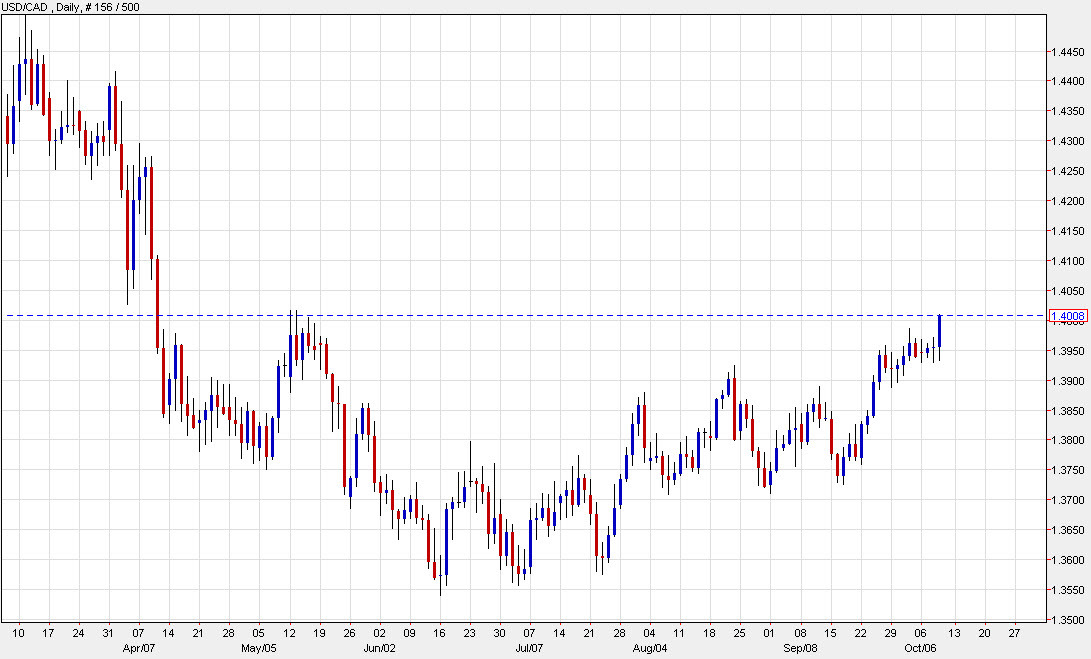This screenshot has width=1091, height=659.
Task: Select the highlighted 1.4008 price marker
Action: pos(1067,315)
